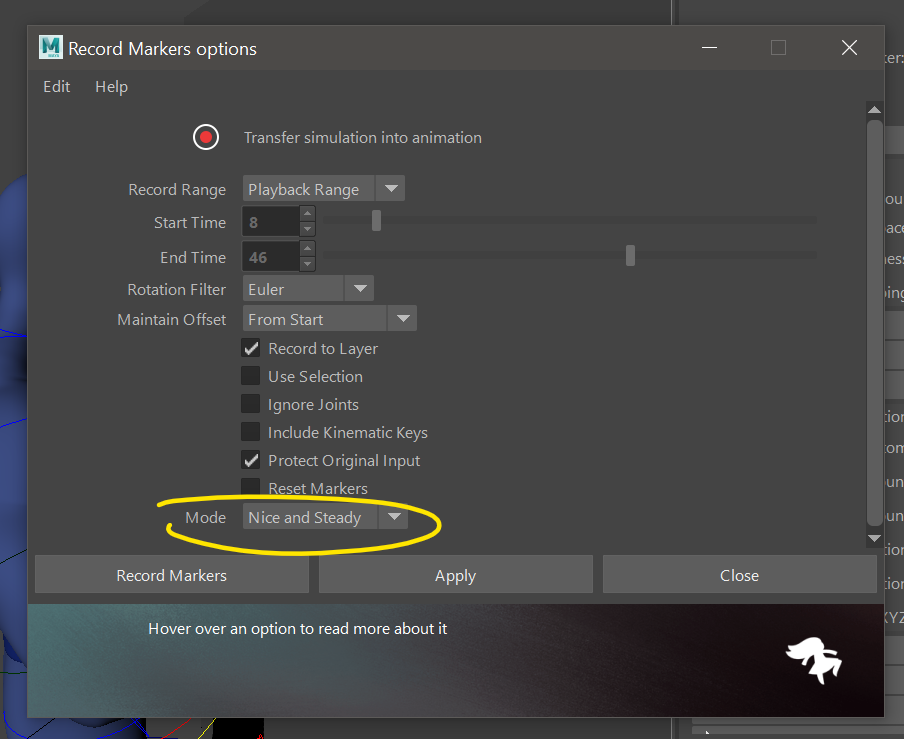Click the End Time slider handle
The image size is (904, 739).
[x=630, y=256]
